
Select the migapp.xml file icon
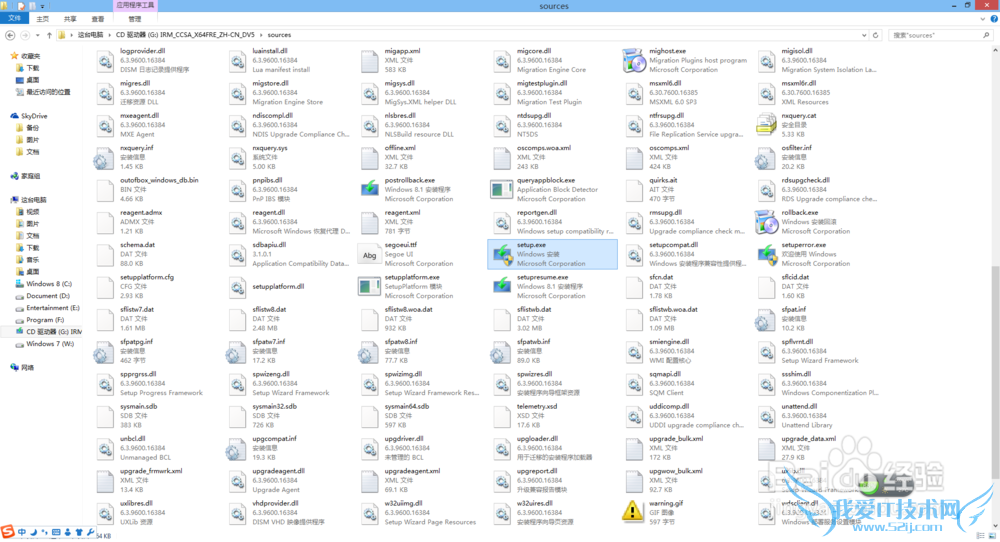pos(370,61)
